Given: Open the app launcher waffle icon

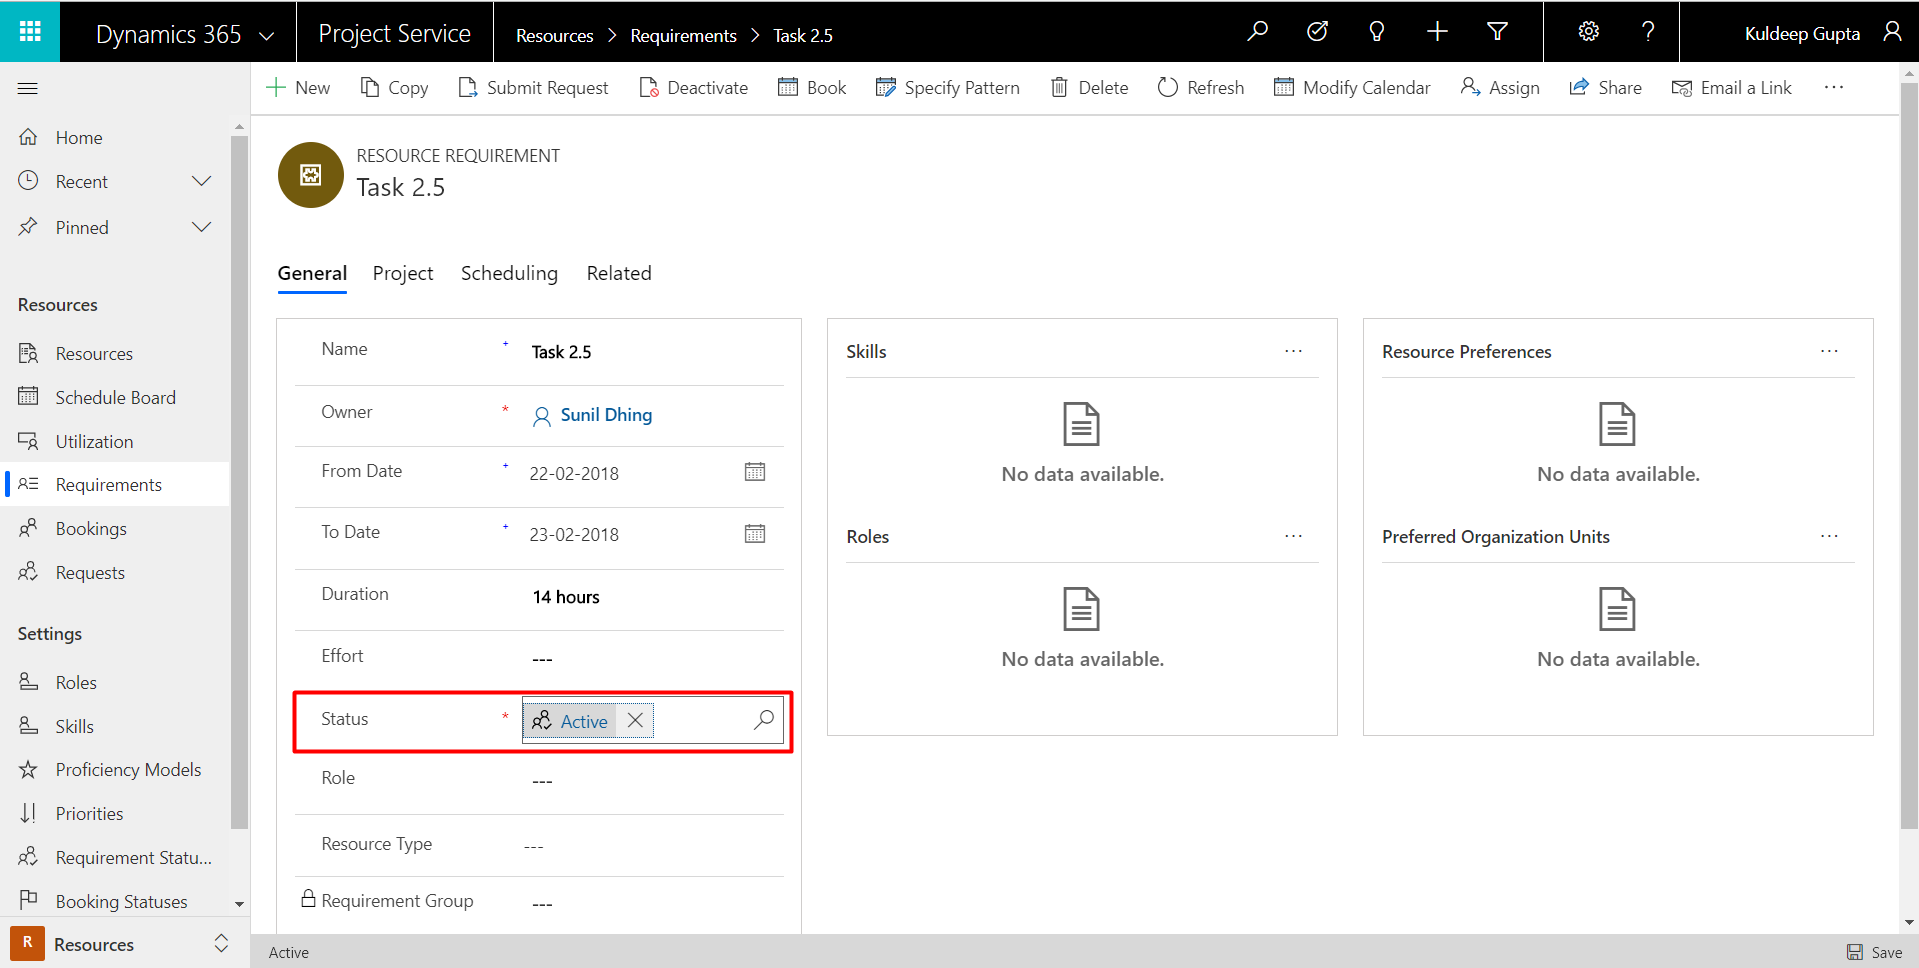Looking at the screenshot, I should [30, 31].
